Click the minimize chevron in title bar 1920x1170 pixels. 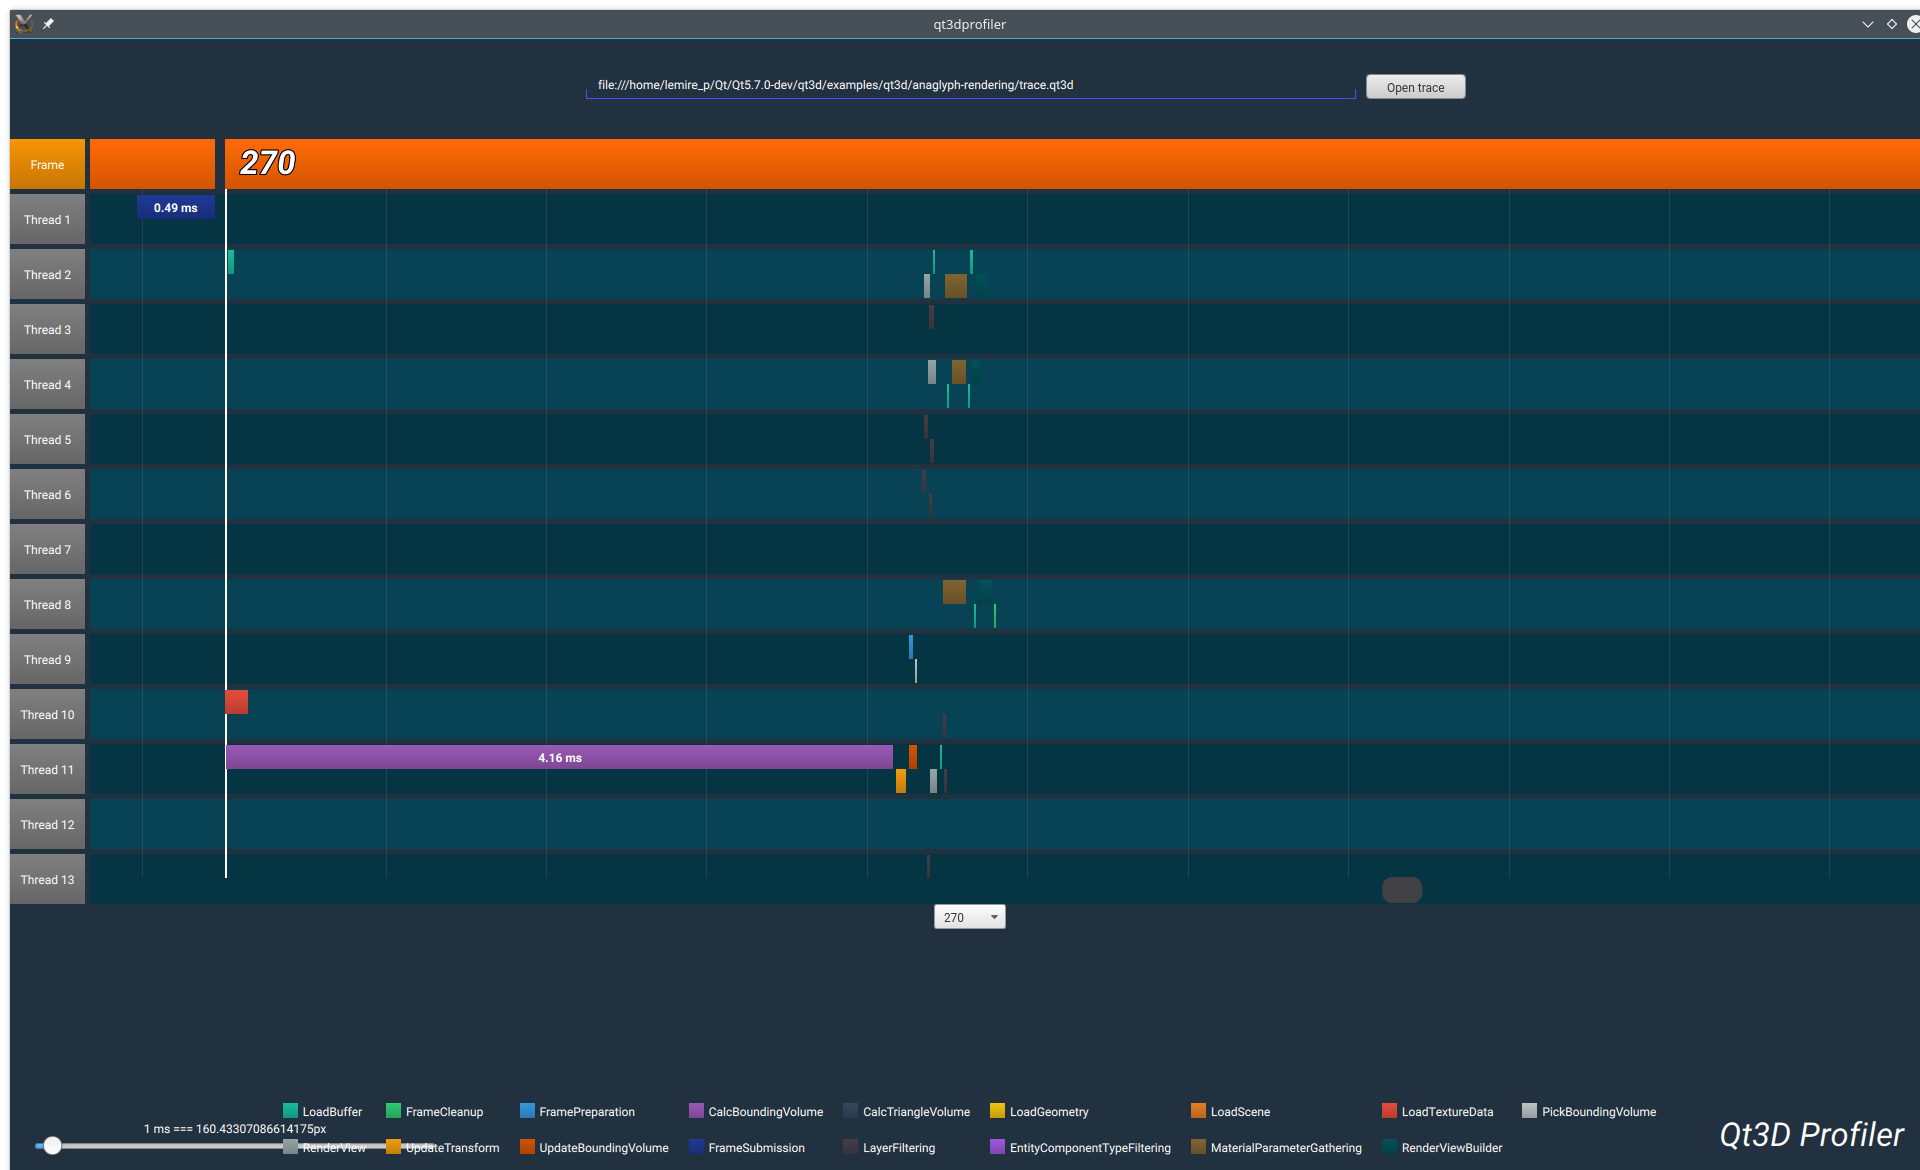click(1867, 24)
